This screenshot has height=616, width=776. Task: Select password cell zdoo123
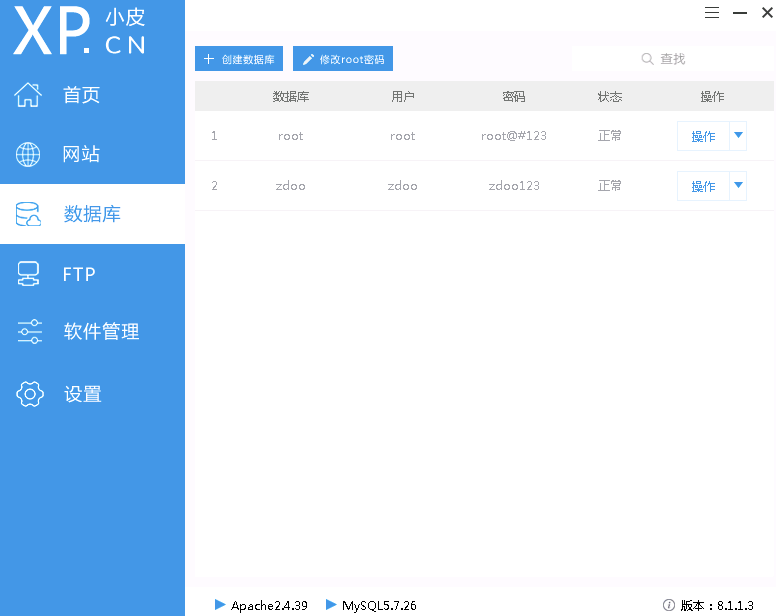tap(514, 186)
